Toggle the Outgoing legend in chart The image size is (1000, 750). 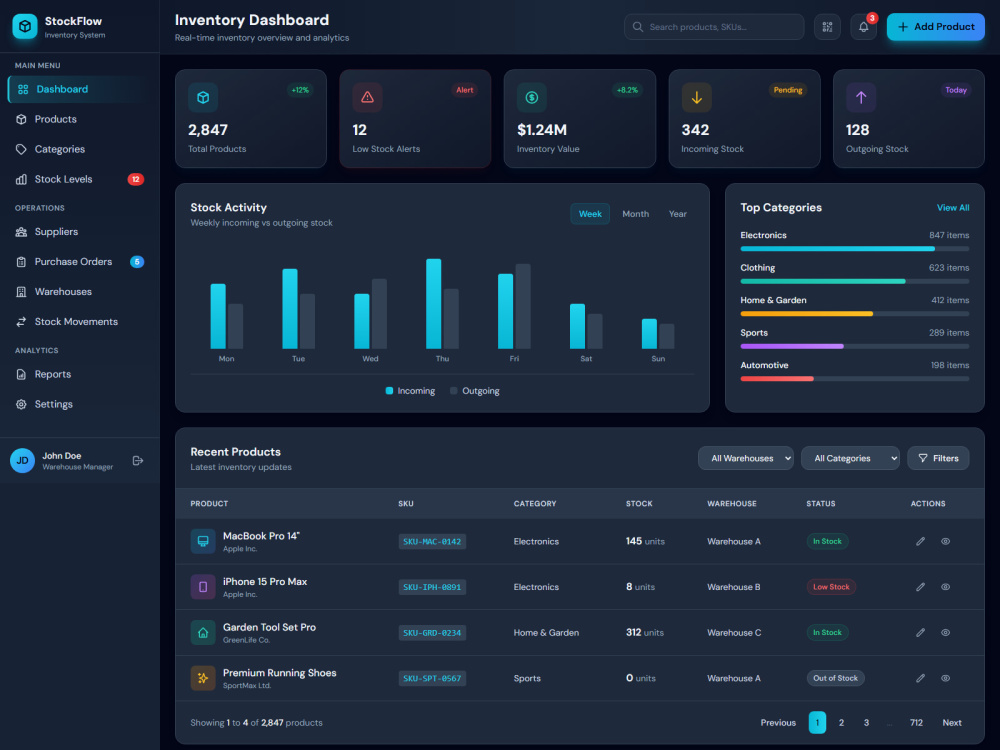tap(474, 391)
